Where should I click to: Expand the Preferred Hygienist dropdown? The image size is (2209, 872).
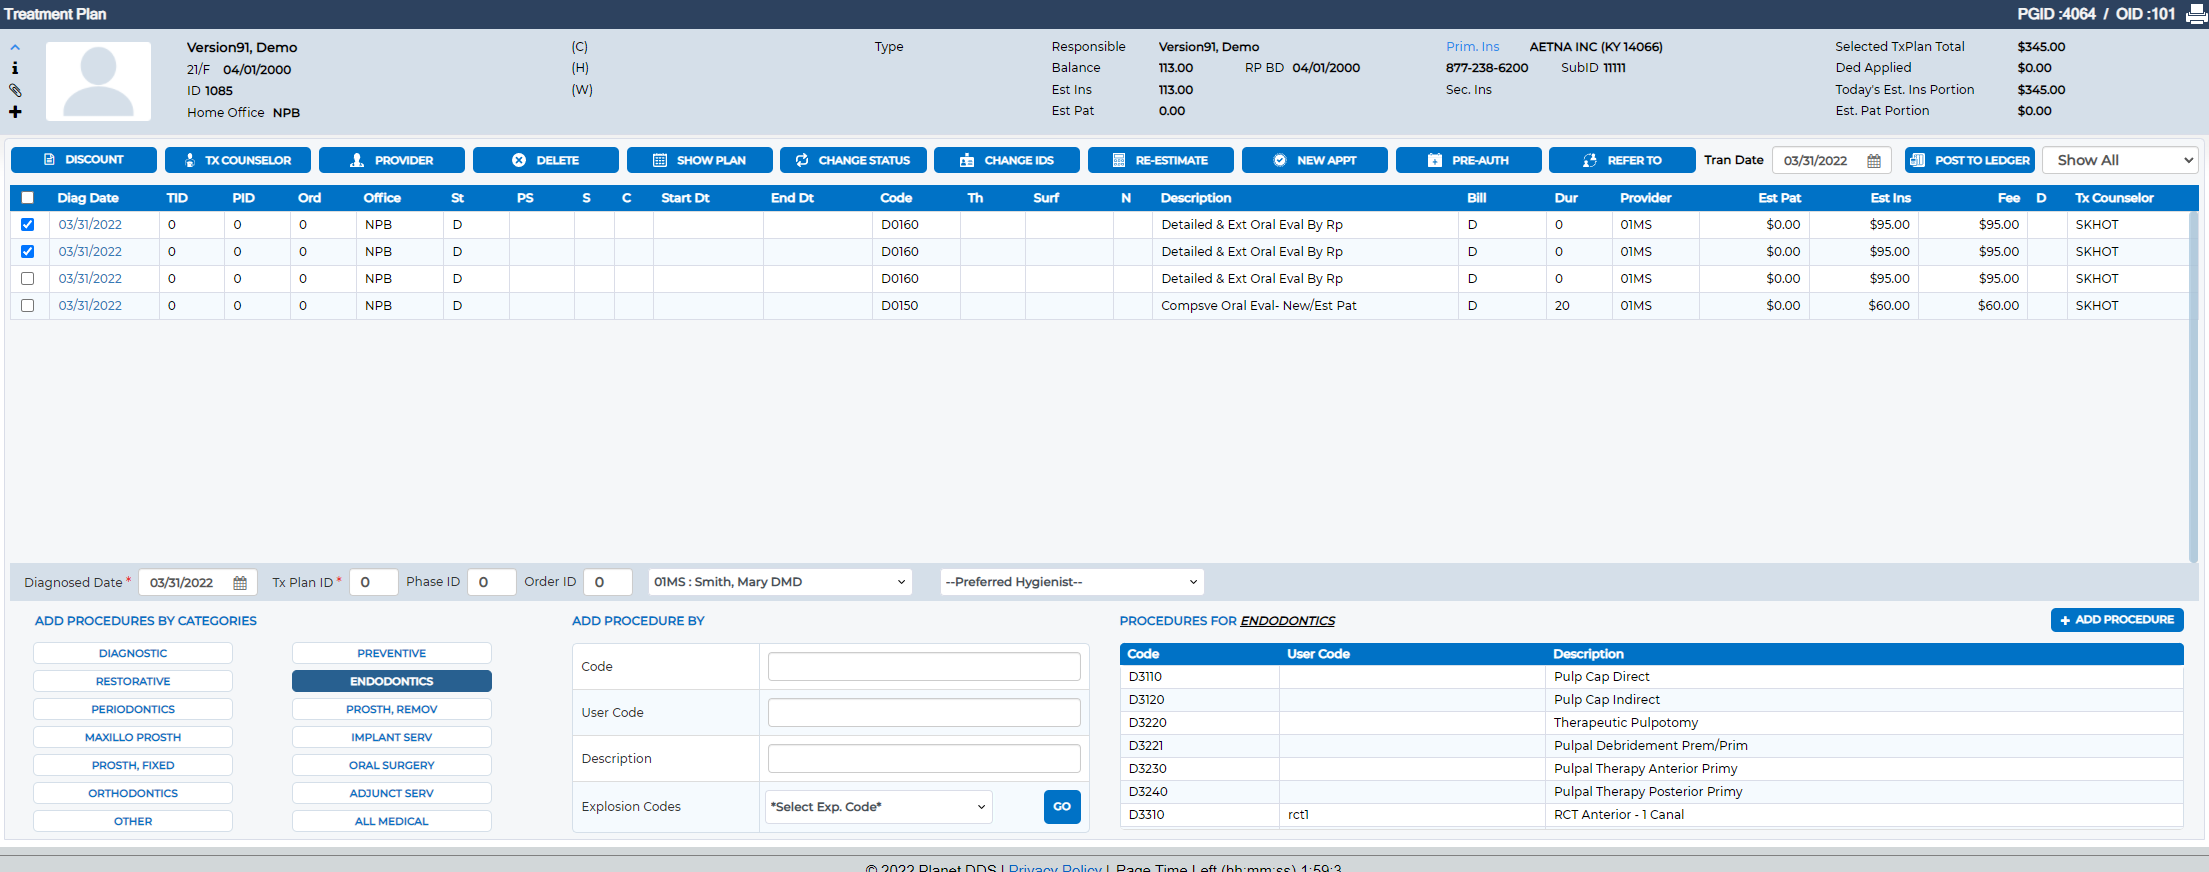point(1072,582)
